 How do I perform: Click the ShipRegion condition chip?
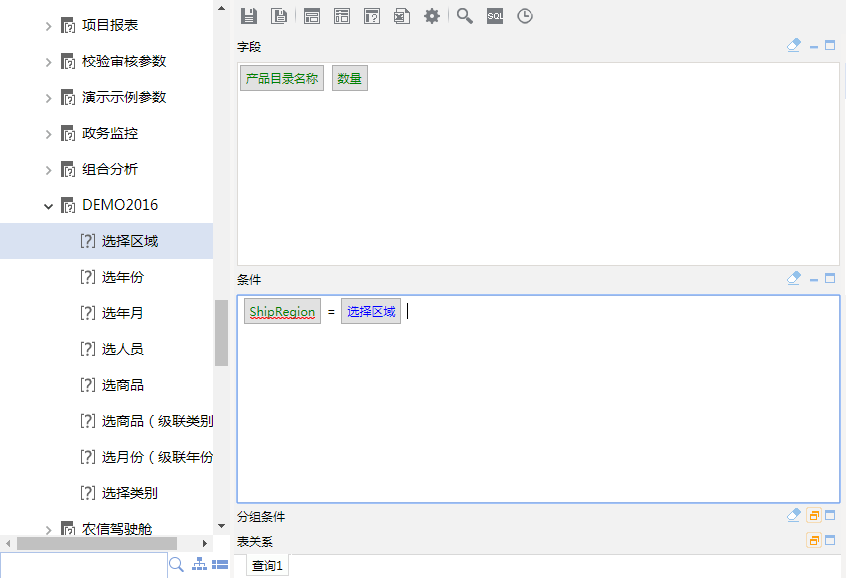[282, 311]
